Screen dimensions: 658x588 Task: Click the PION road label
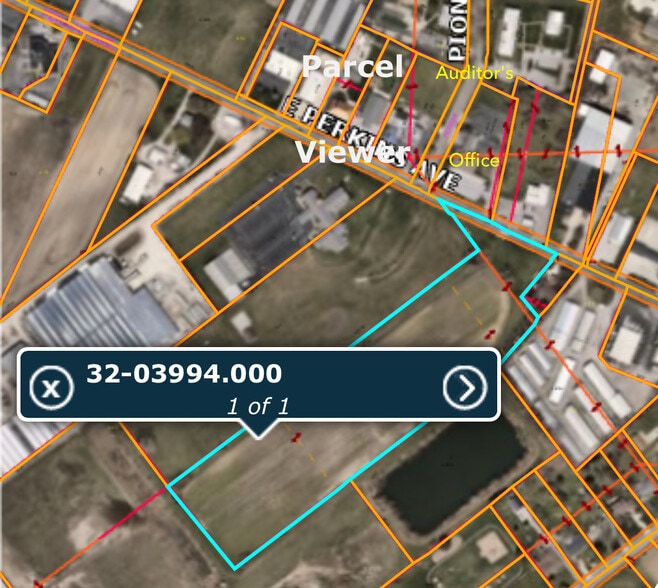[x=457, y=29]
